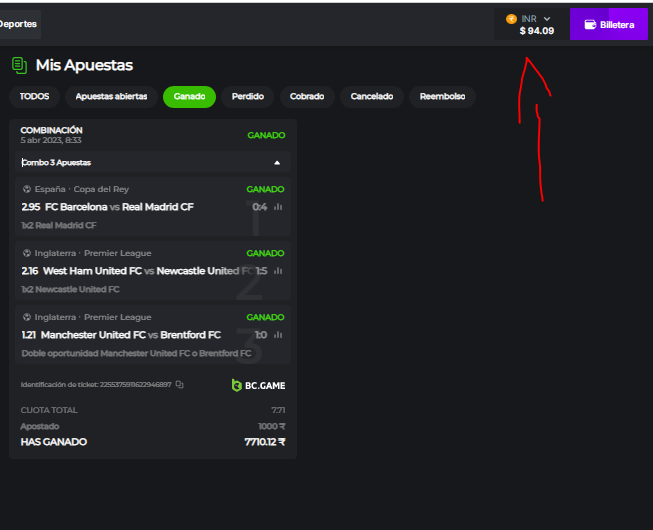Open stats icon for Barcelona vs Real Madrid
Viewport: 653px width, 530px height.
(278, 207)
